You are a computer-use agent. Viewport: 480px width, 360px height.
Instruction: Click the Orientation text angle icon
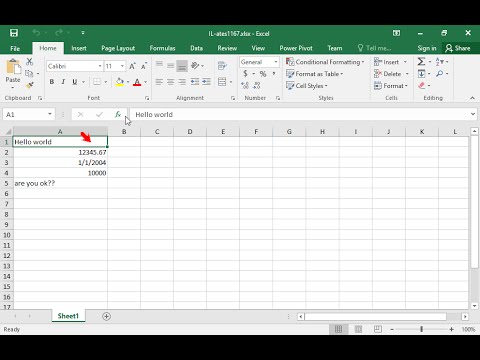(195, 65)
